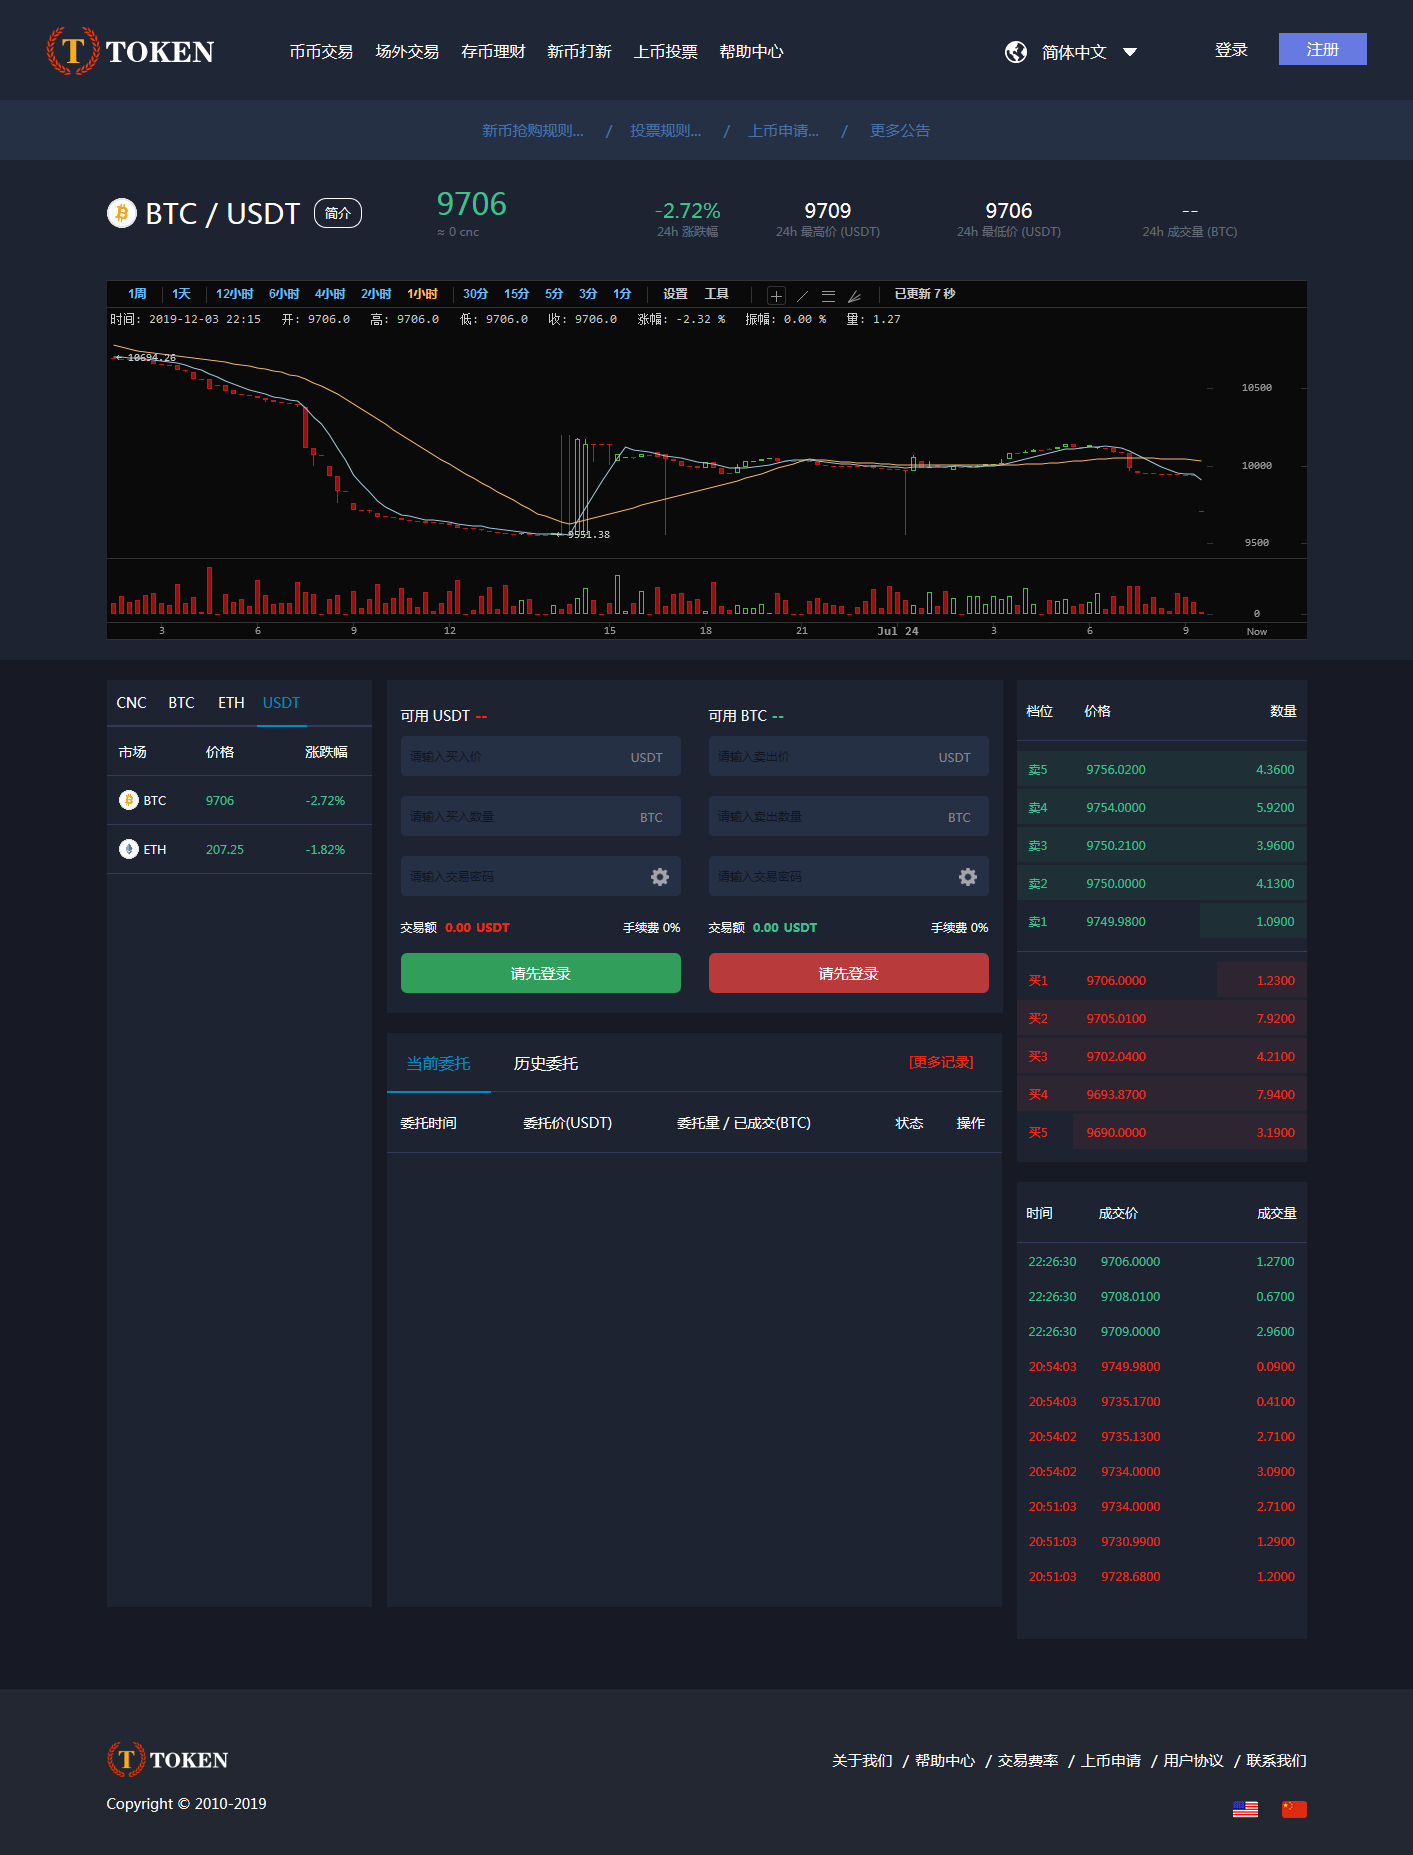
Task: Open the buy-side trade password gear settings
Action: 660,877
